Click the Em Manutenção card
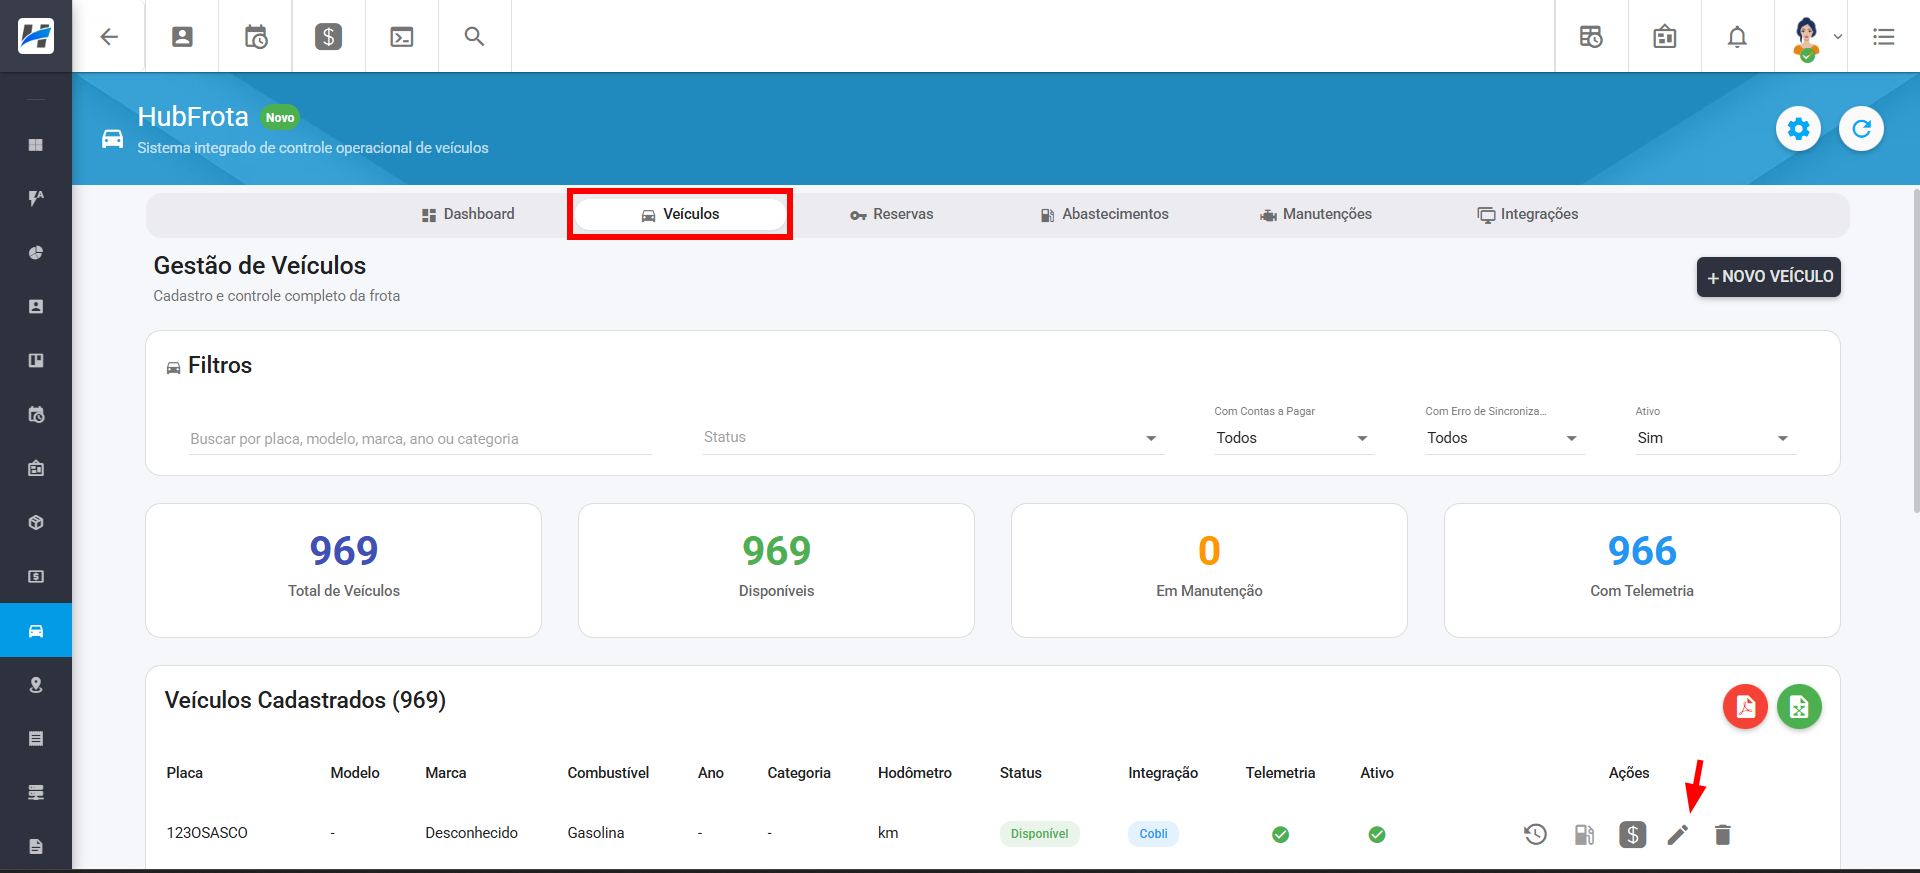 (x=1209, y=570)
